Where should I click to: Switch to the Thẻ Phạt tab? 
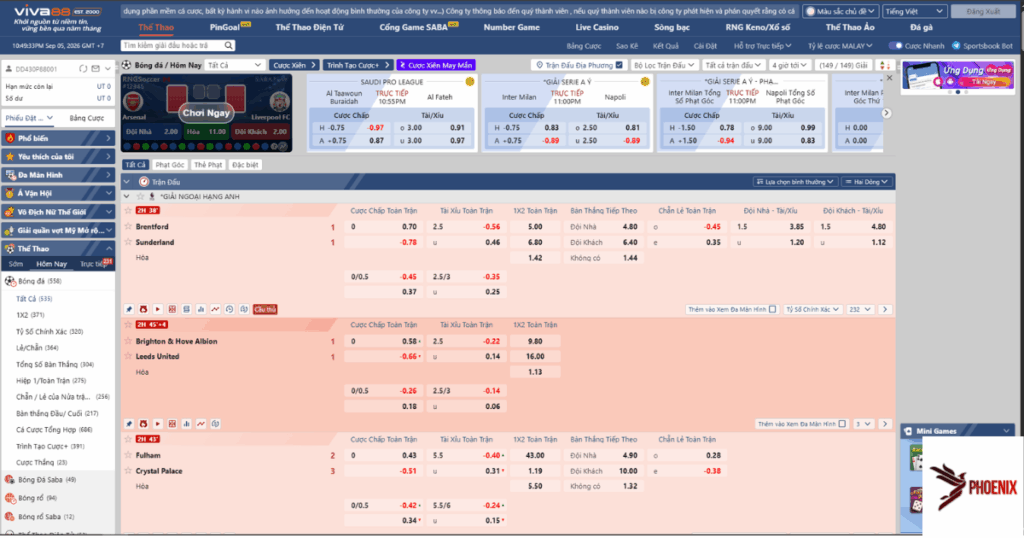pos(208,165)
